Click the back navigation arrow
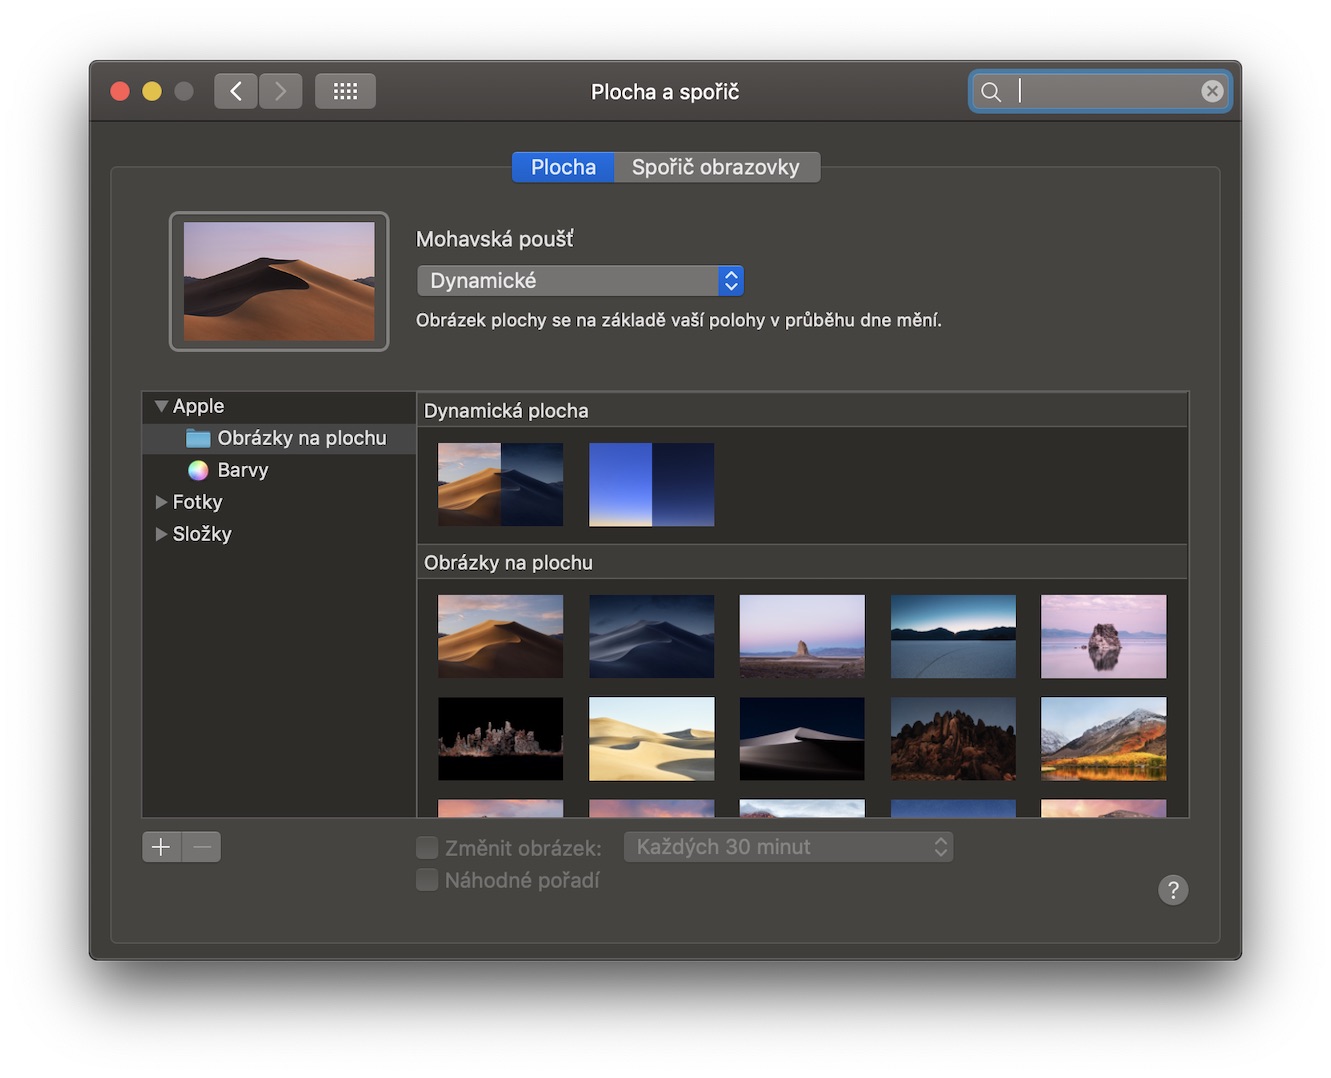Viewport: 1331px width, 1078px height. point(236,92)
